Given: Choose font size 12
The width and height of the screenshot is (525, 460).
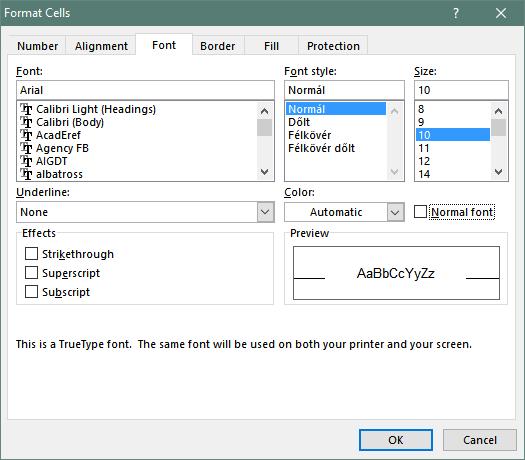Looking at the screenshot, I should 453,161.
